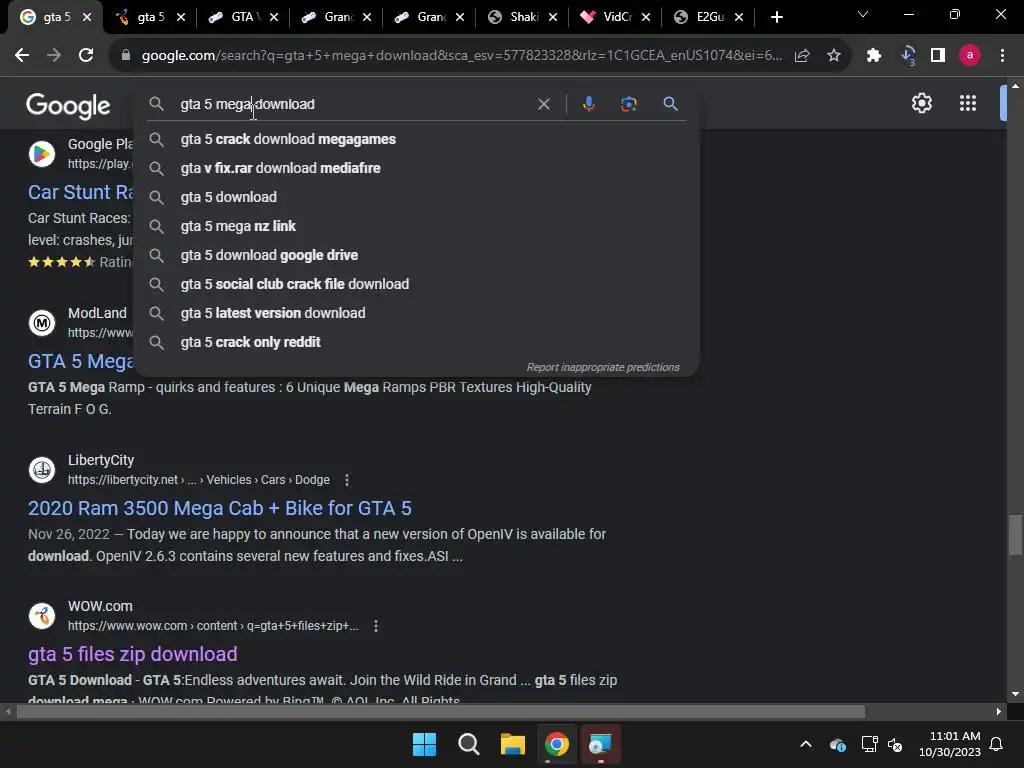1024x768 pixels.
Task: Select suggestion gta 5 crack download megagames
Action: [x=417, y=139]
